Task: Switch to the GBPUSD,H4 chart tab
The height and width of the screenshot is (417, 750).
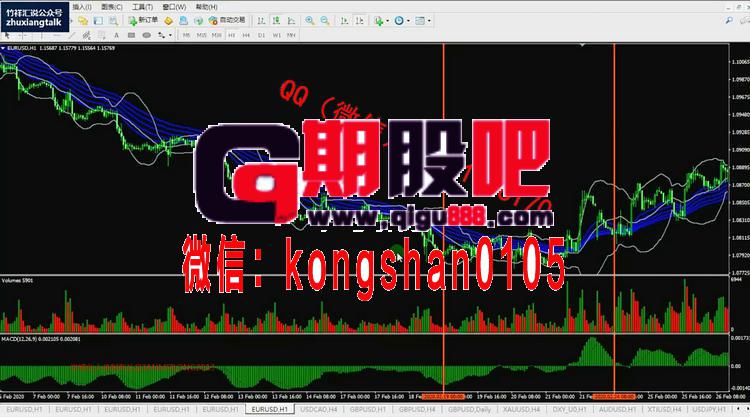Action: click(x=417, y=410)
